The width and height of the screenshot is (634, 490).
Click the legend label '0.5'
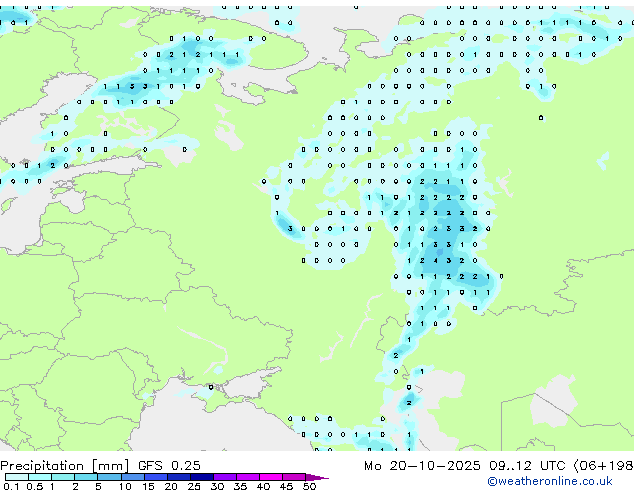tap(35, 486)
